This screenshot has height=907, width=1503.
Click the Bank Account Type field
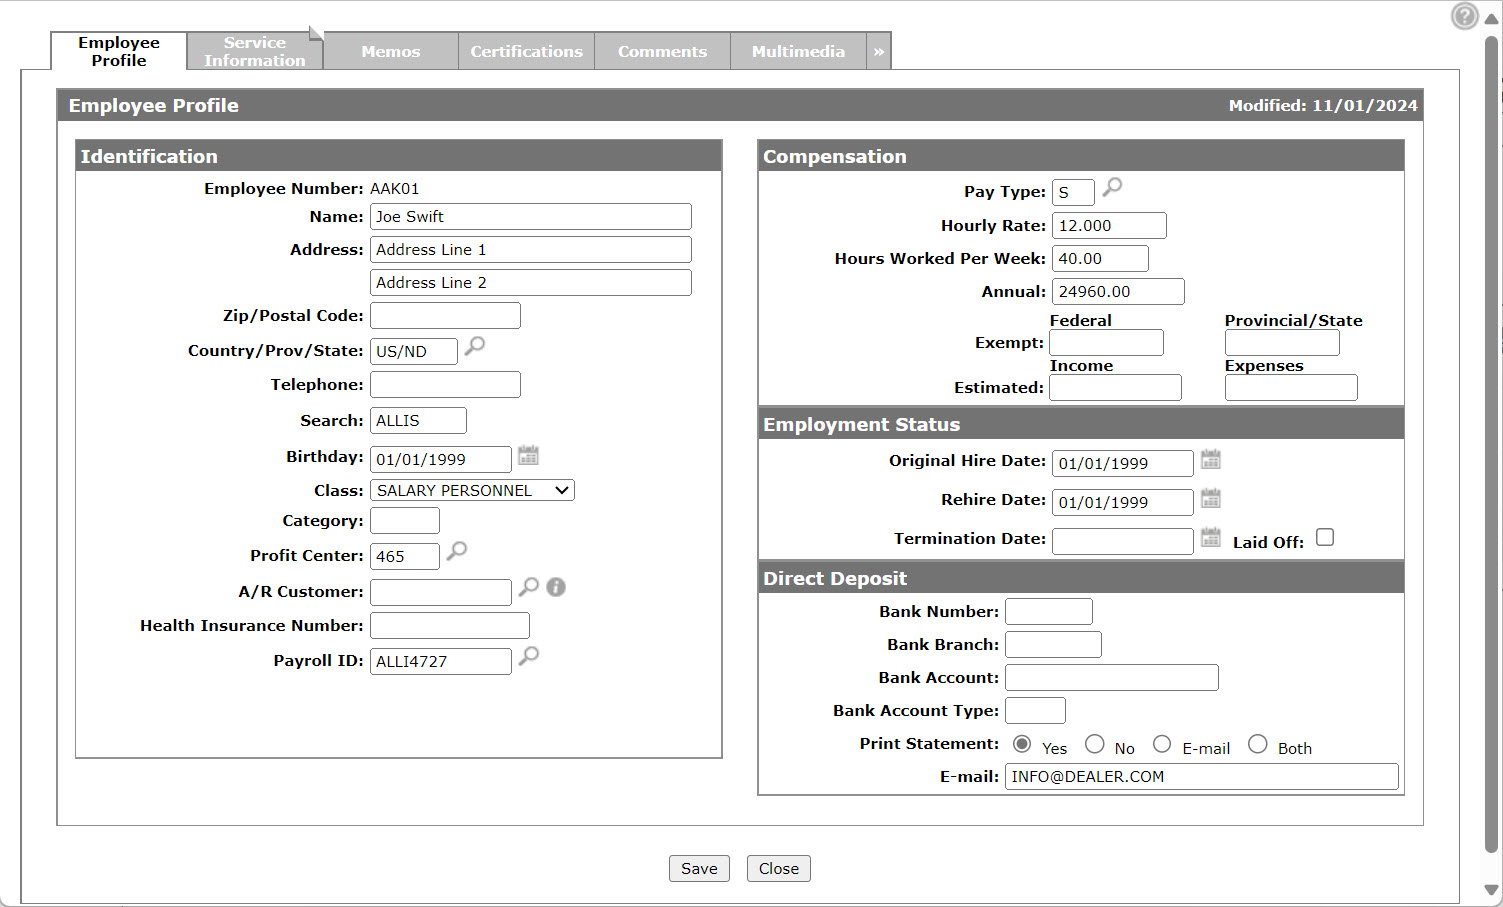pyautogui.click(x=1035, y=710)
